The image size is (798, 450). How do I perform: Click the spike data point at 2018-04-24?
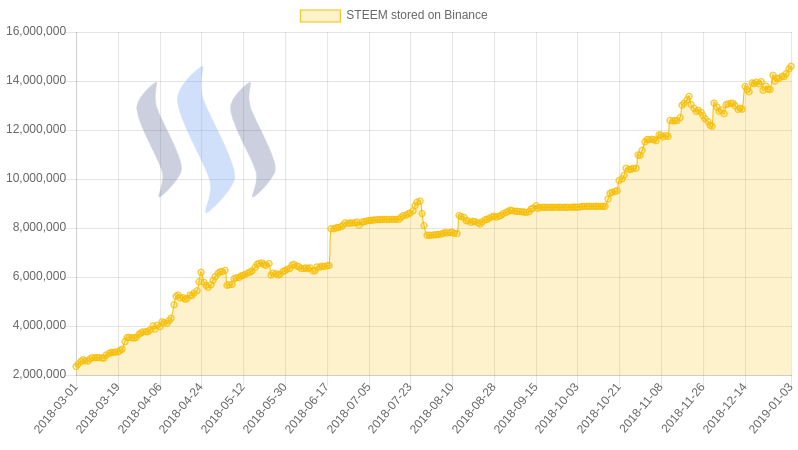tap(201, 273)
